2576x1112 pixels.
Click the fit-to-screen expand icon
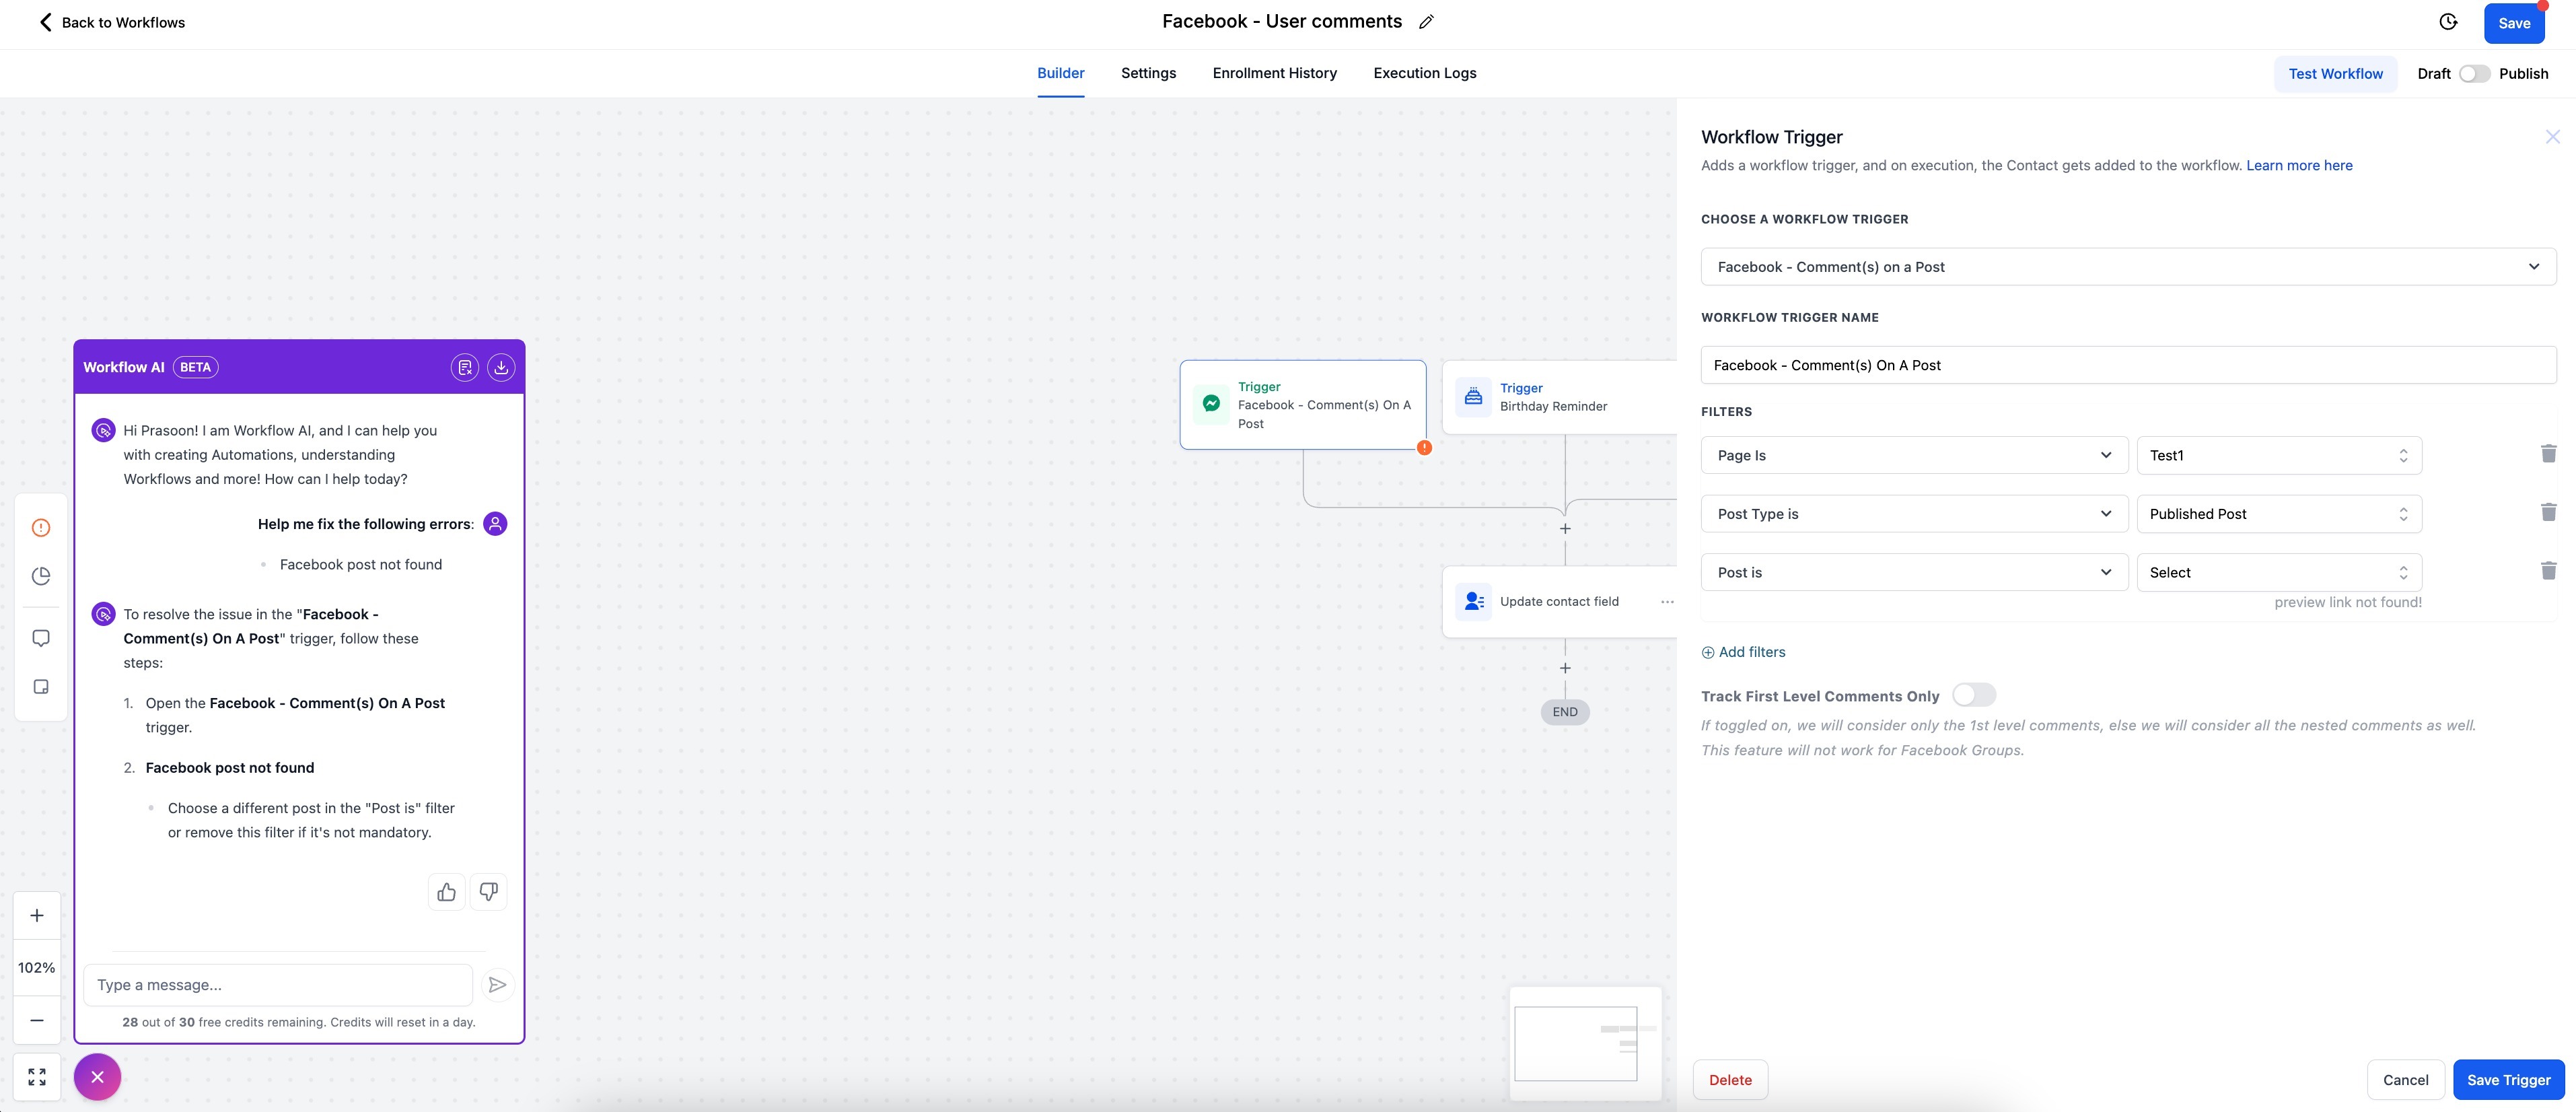[37, 1077]
